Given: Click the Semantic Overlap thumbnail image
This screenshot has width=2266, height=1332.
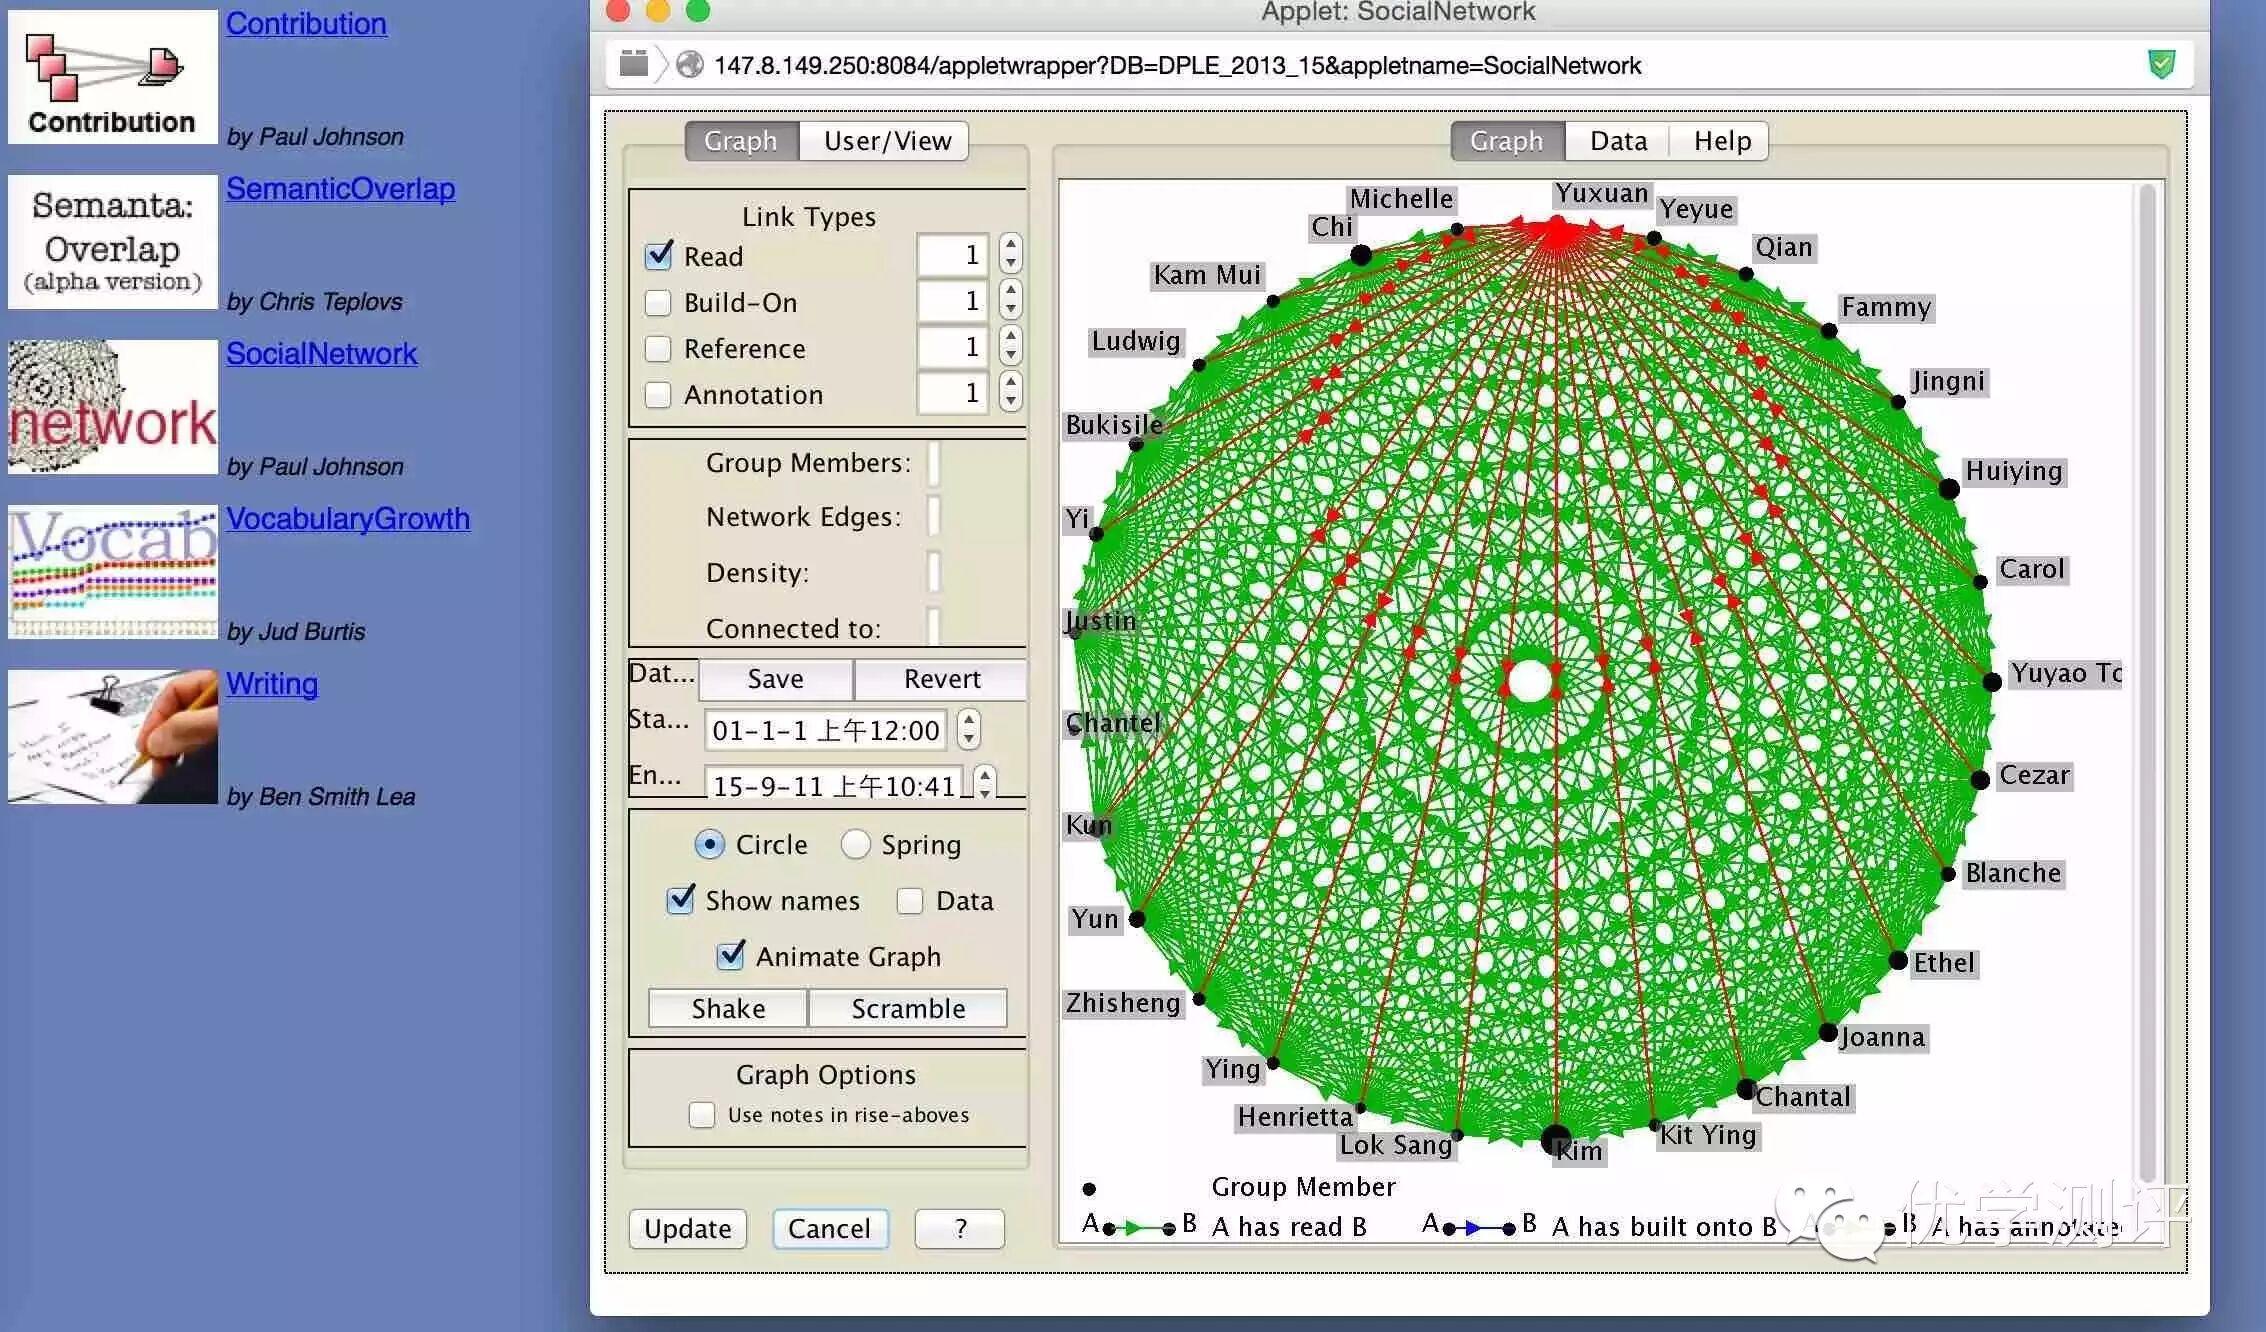Looking at the screenshot, I should [x=112, y=242].
